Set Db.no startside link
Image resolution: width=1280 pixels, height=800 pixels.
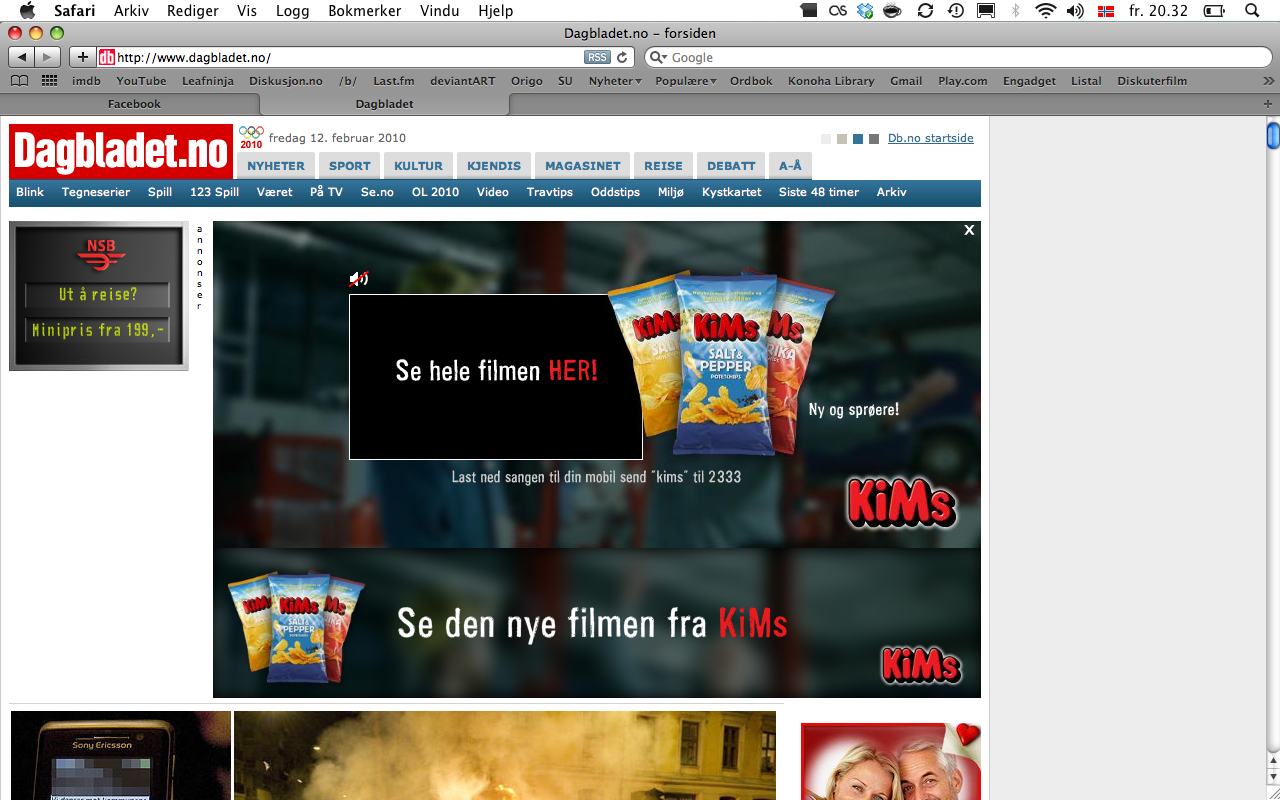click(x=930, y=138)
